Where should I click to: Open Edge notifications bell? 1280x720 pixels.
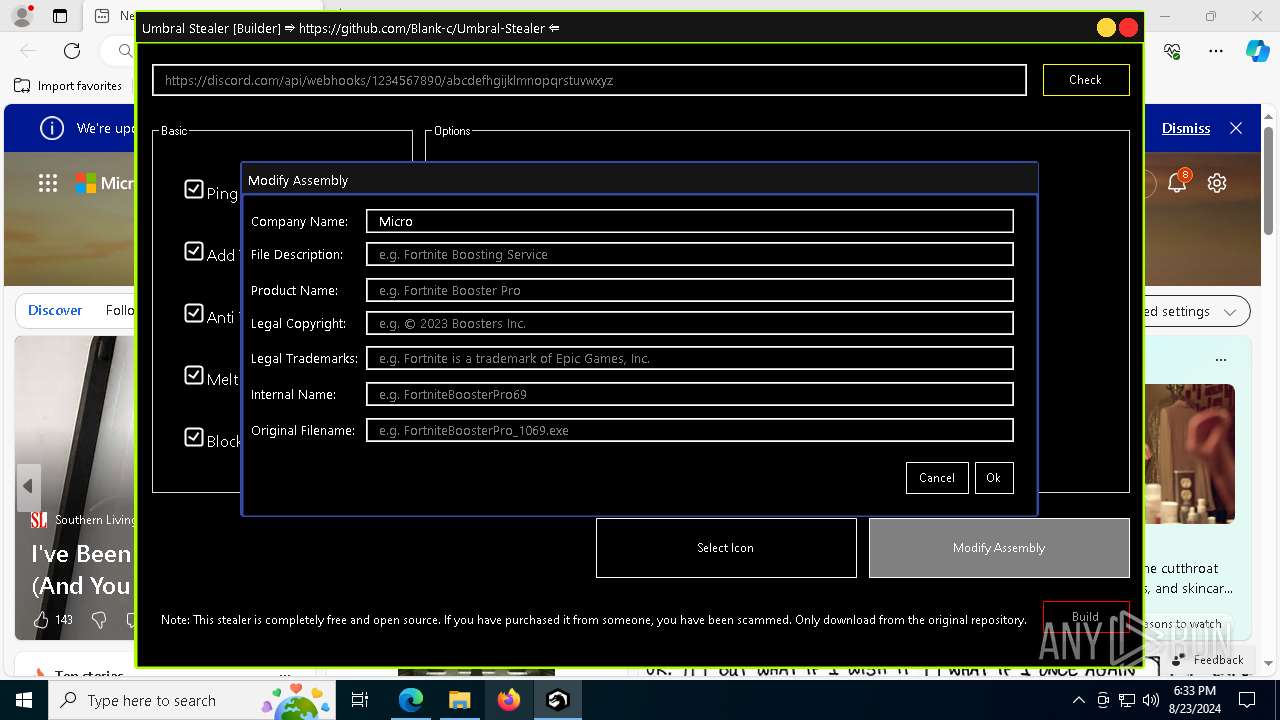(1178, 182)
